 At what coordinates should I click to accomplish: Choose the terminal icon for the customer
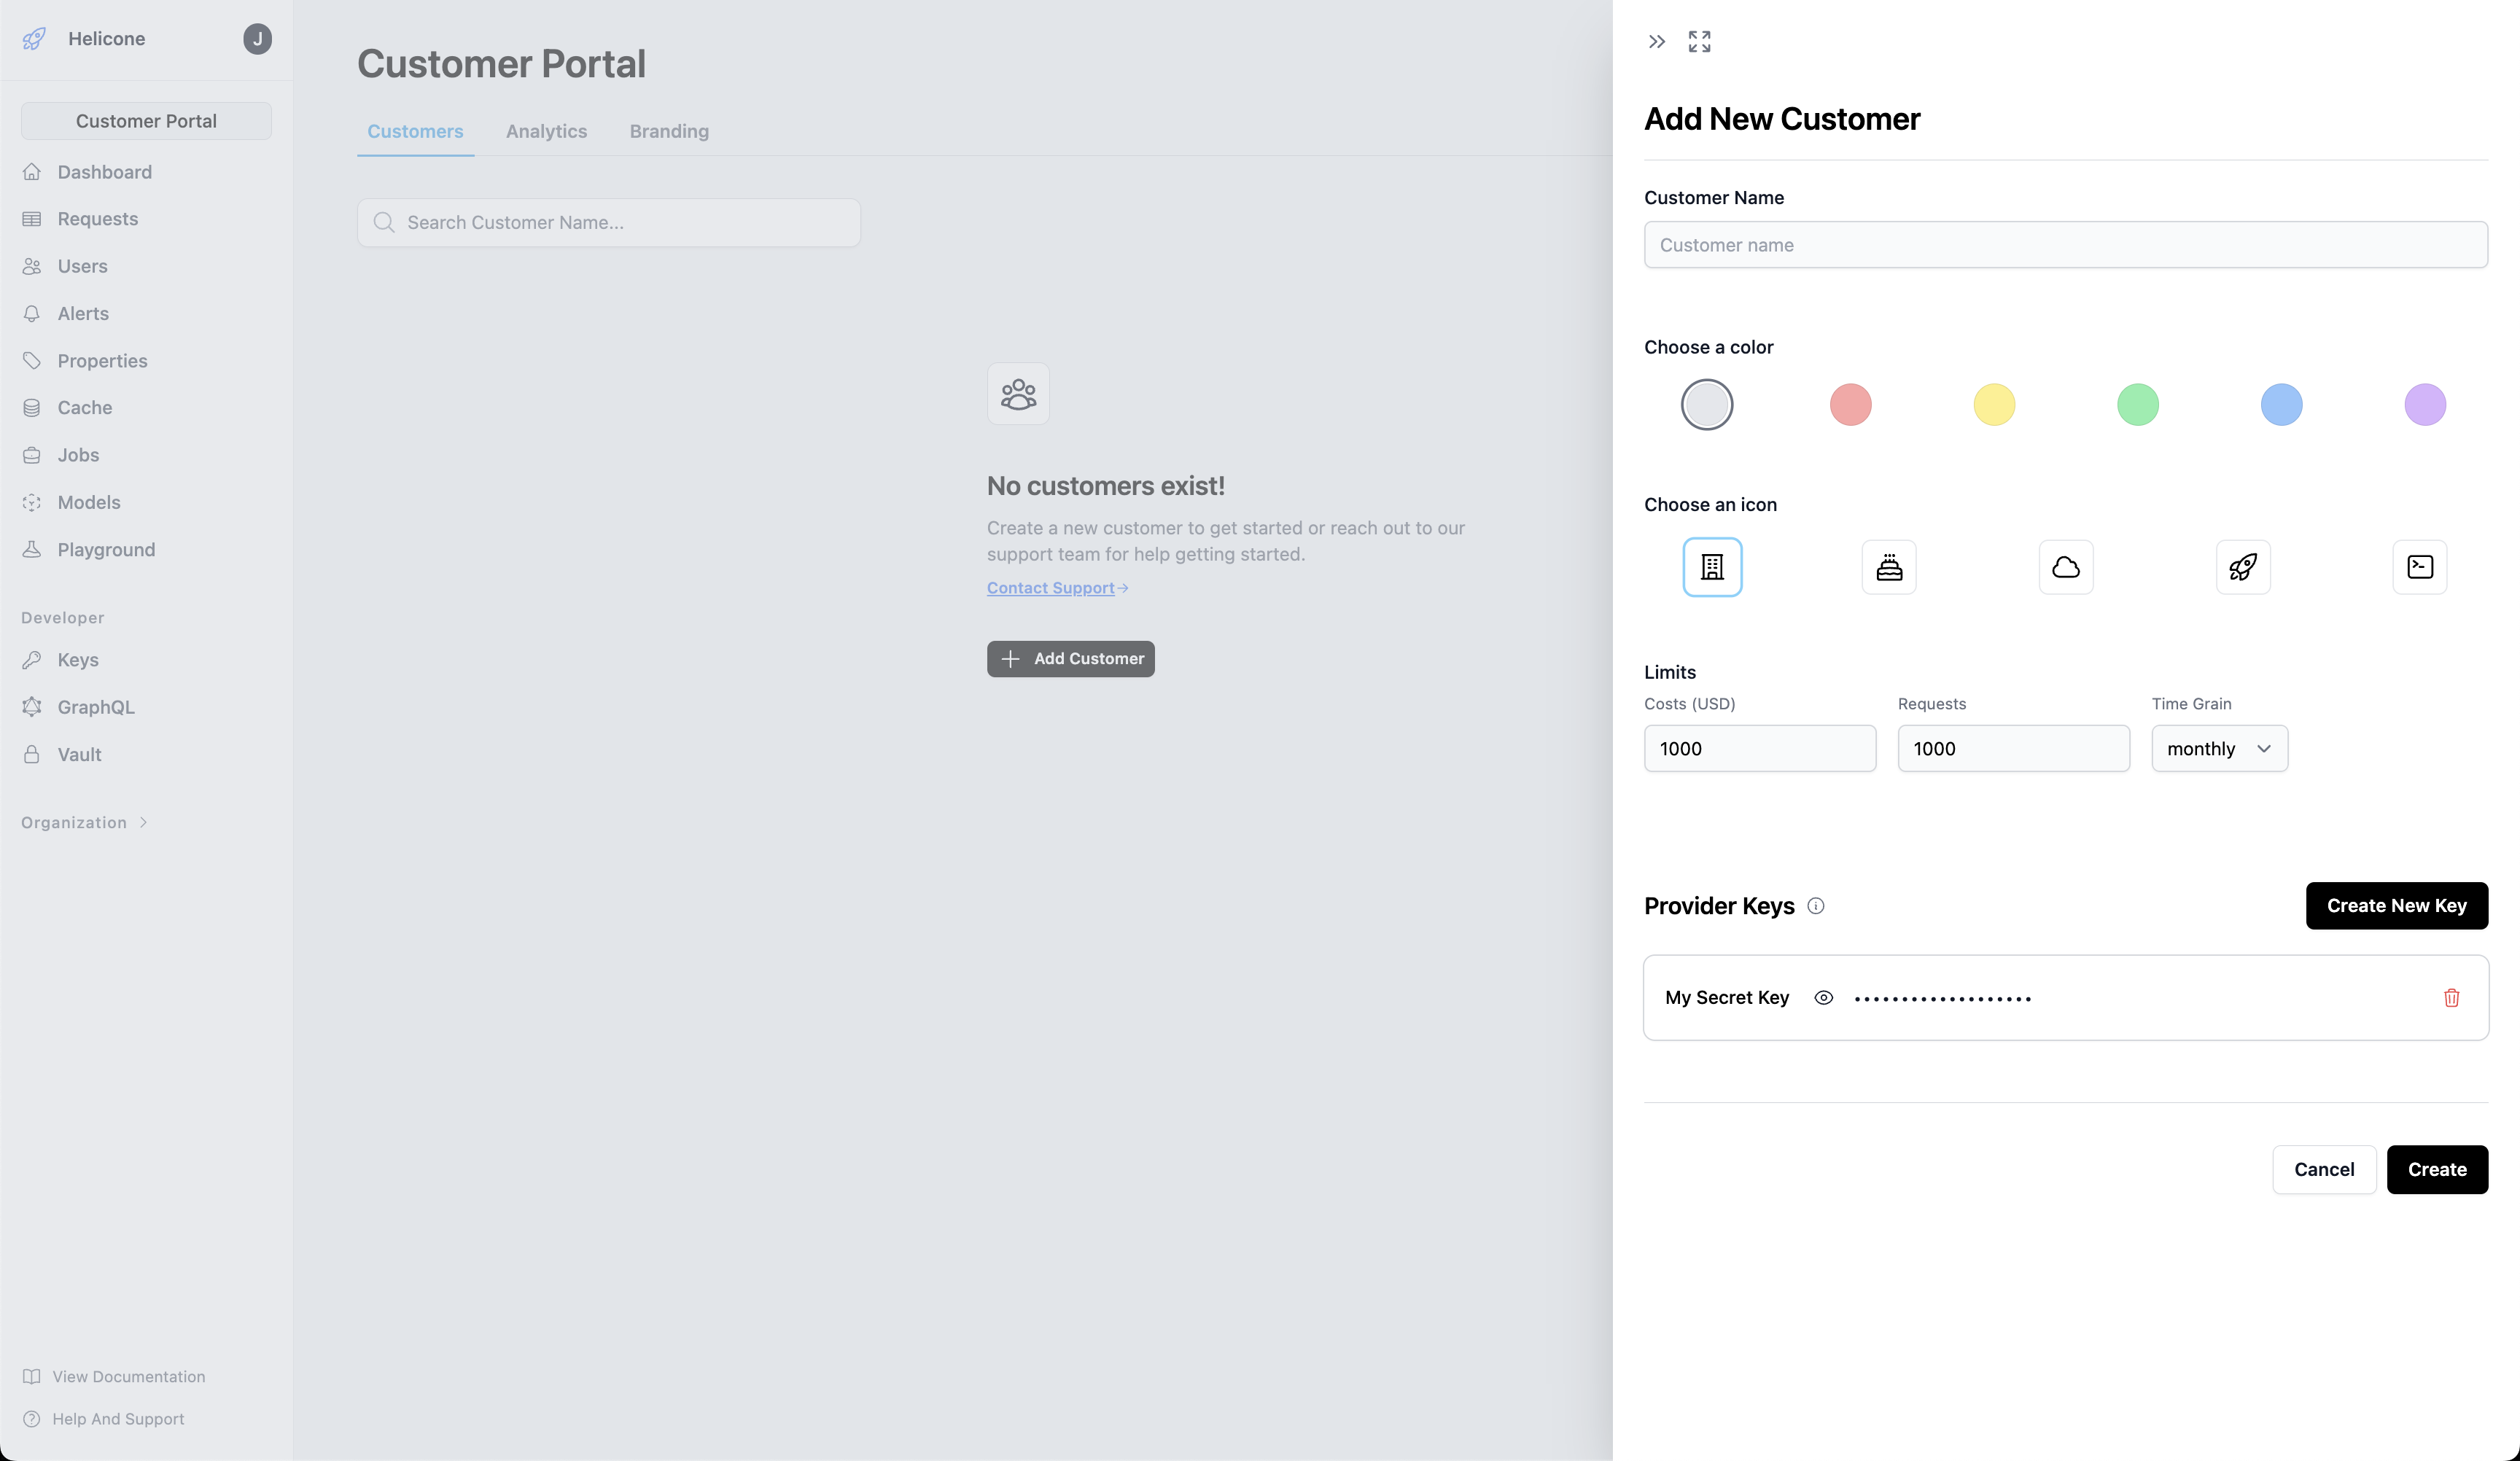point(2419,567)
